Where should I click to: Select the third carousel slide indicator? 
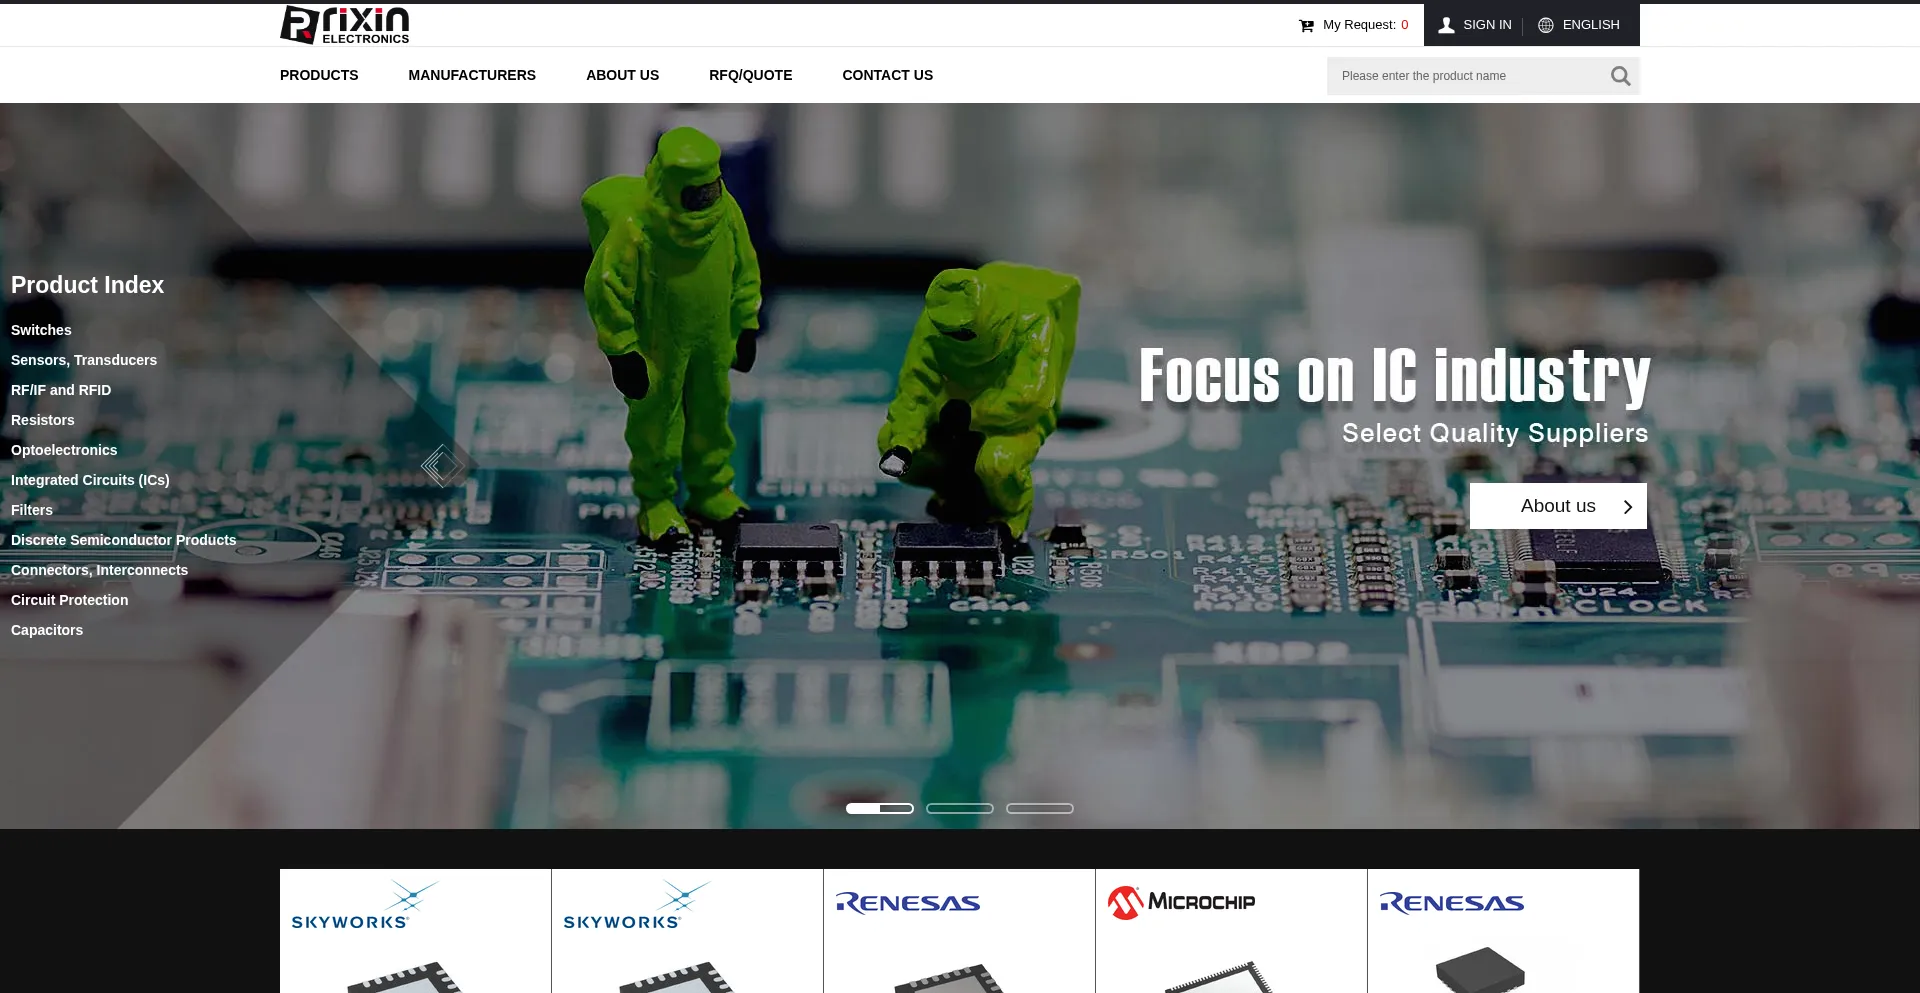1040,808
